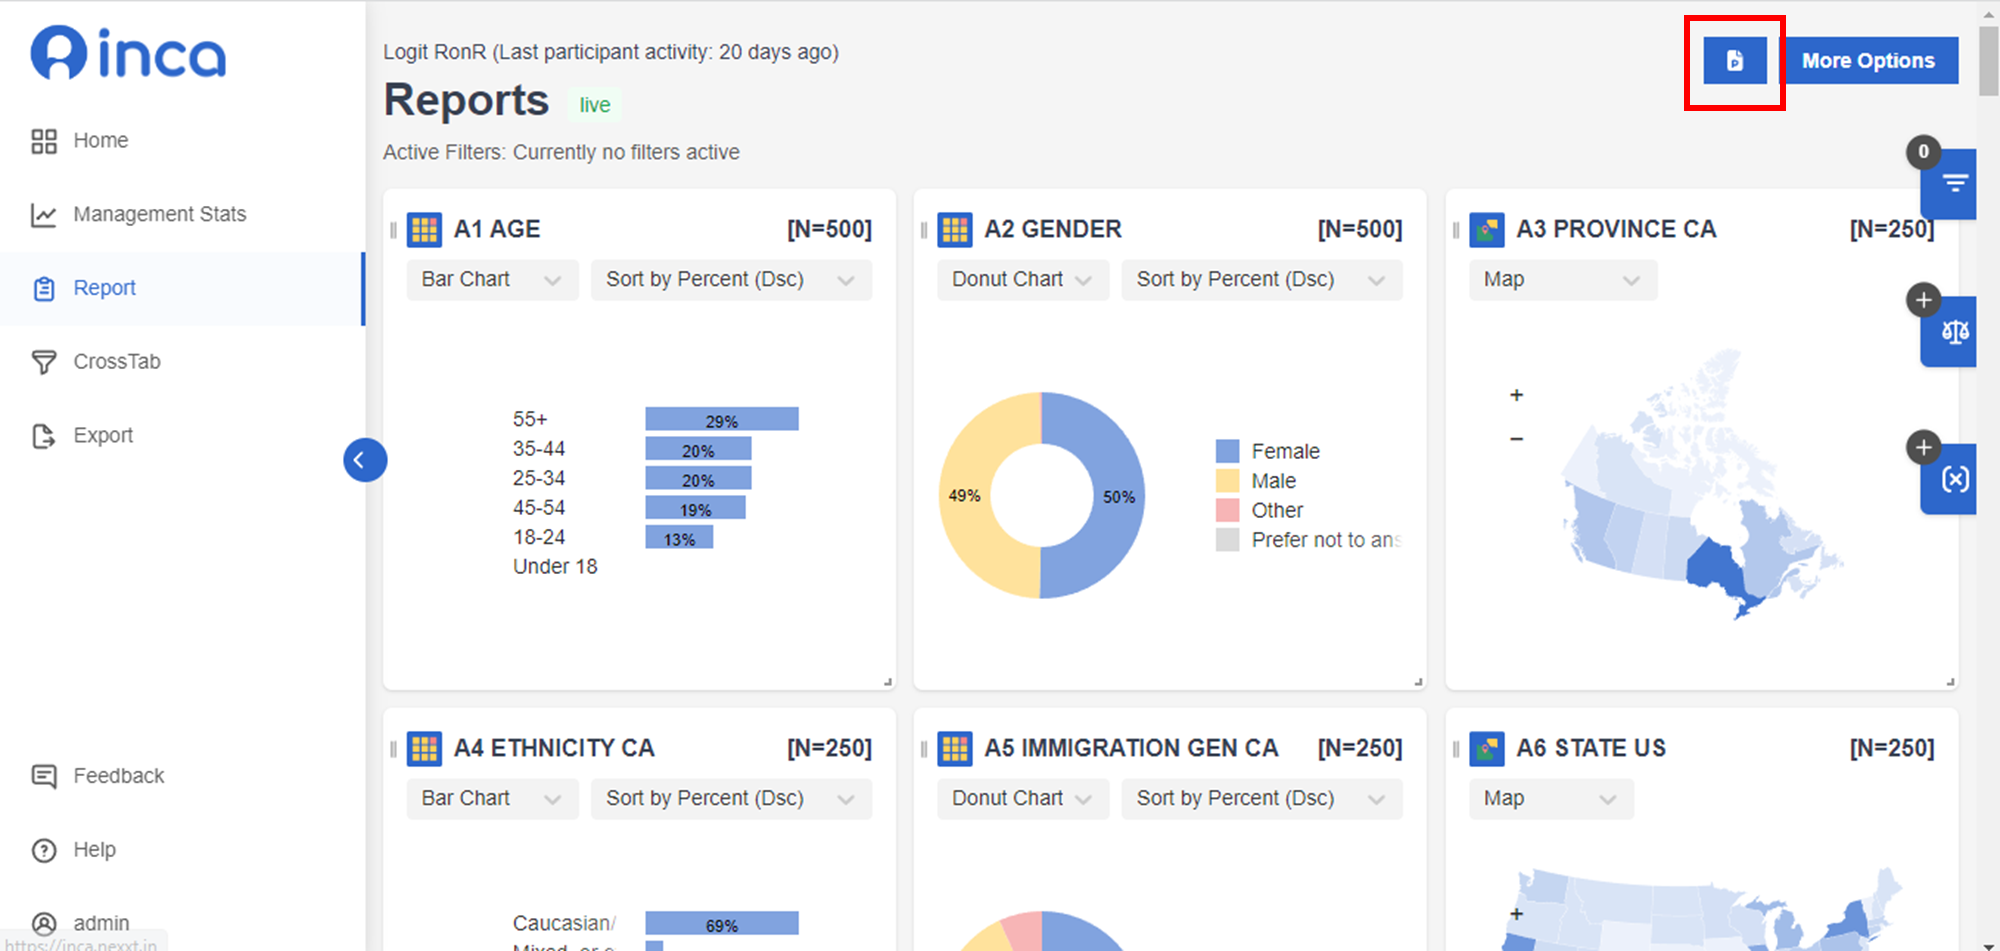Open A1 AGE Sort by Percent dropdown

point(731,280)
